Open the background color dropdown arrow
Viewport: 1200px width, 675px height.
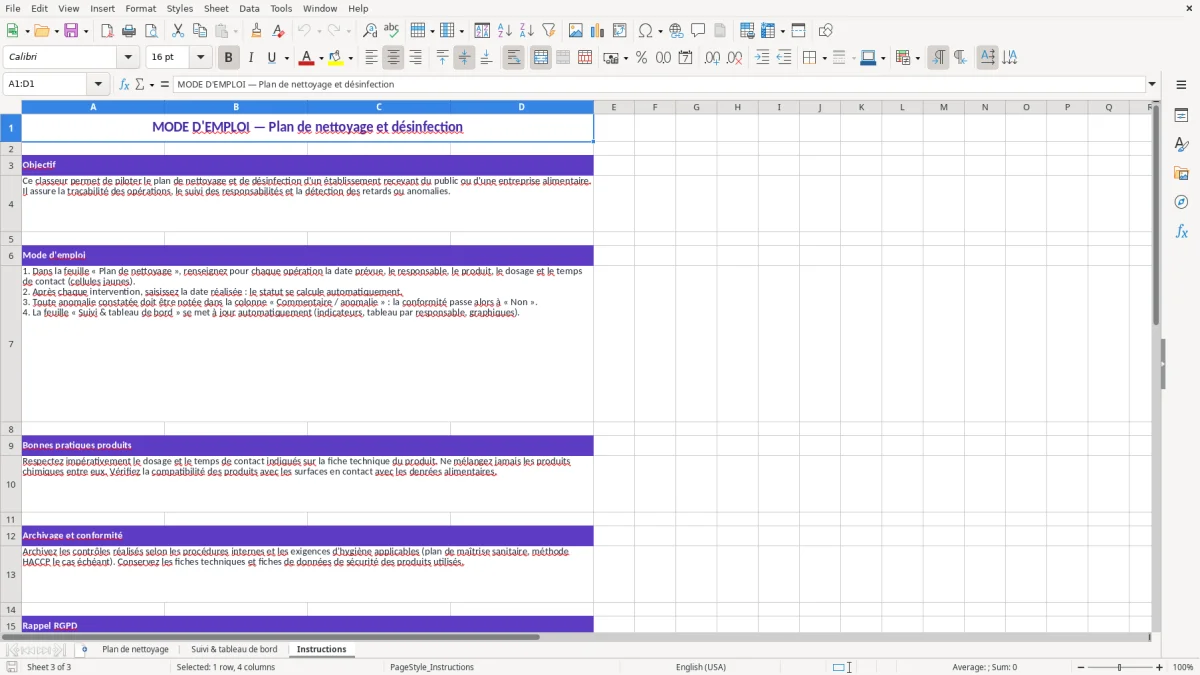(350, 58)
